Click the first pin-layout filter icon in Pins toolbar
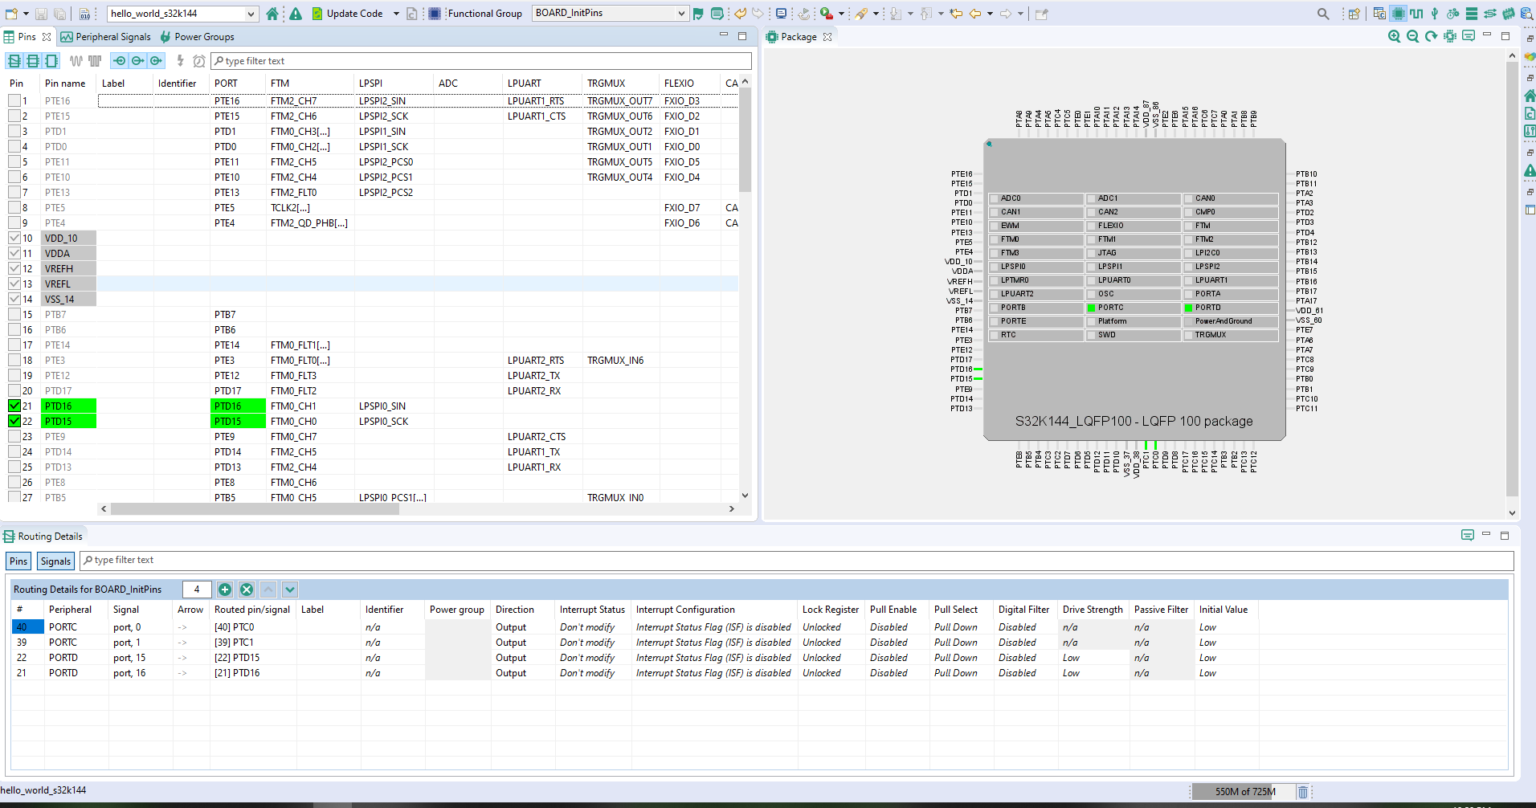The width and height of the screenshot is (1536, 808). tap(14, 61)
